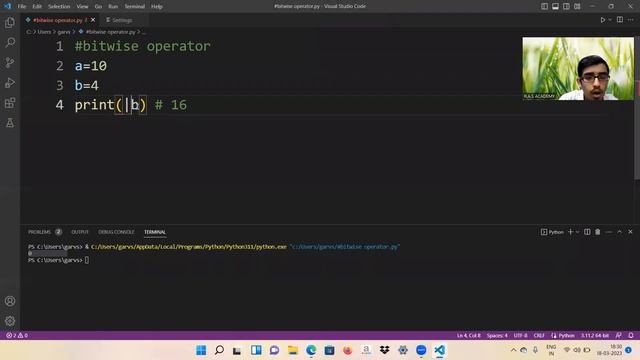
Task: Open the feedback icon in status bar
Action: point(619,335)
